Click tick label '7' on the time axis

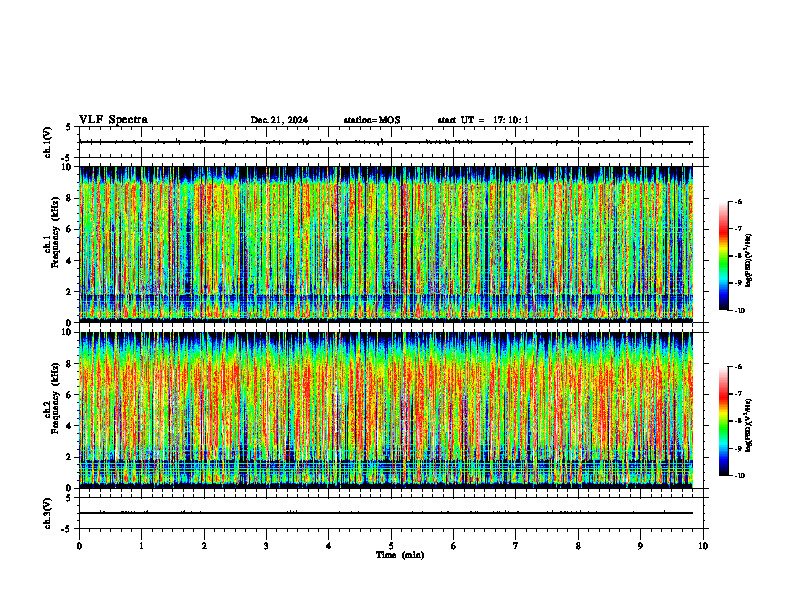click(516, 546)
